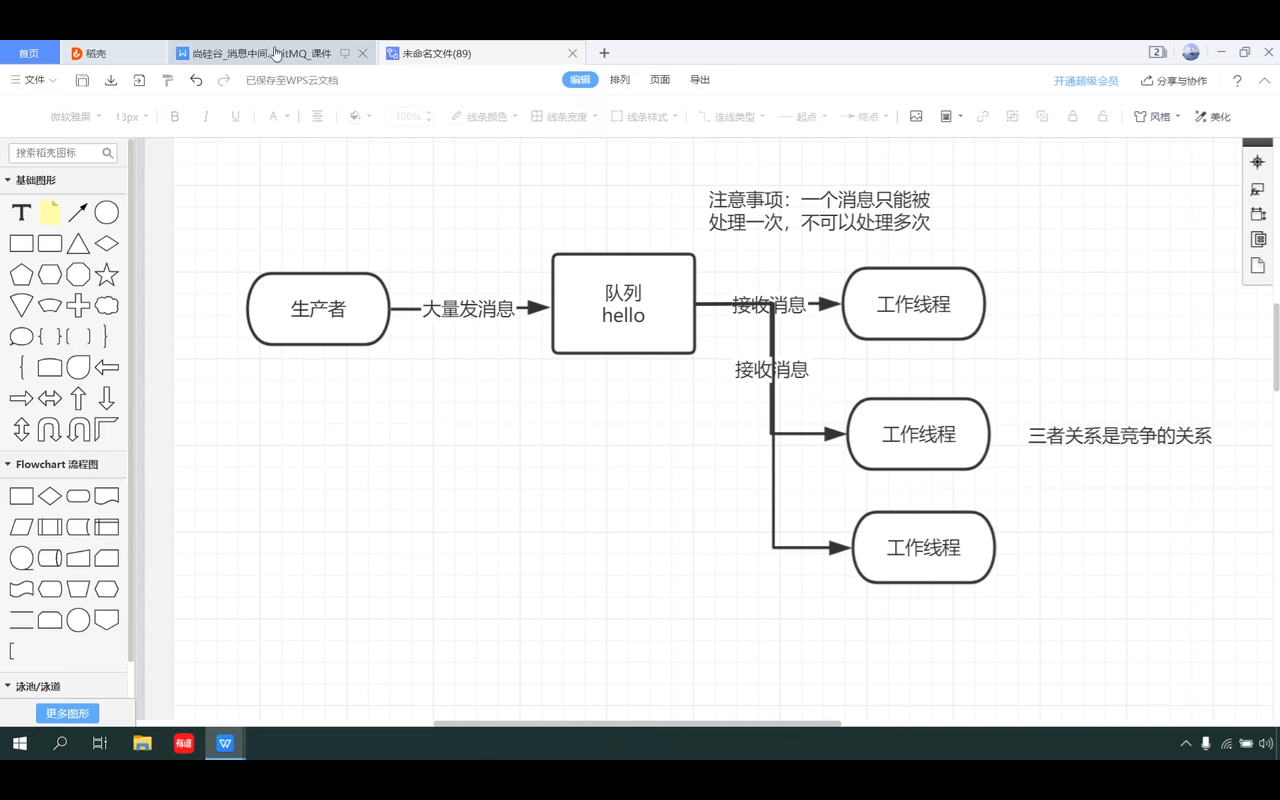Toggle underline formatting

tap(235, 117)
